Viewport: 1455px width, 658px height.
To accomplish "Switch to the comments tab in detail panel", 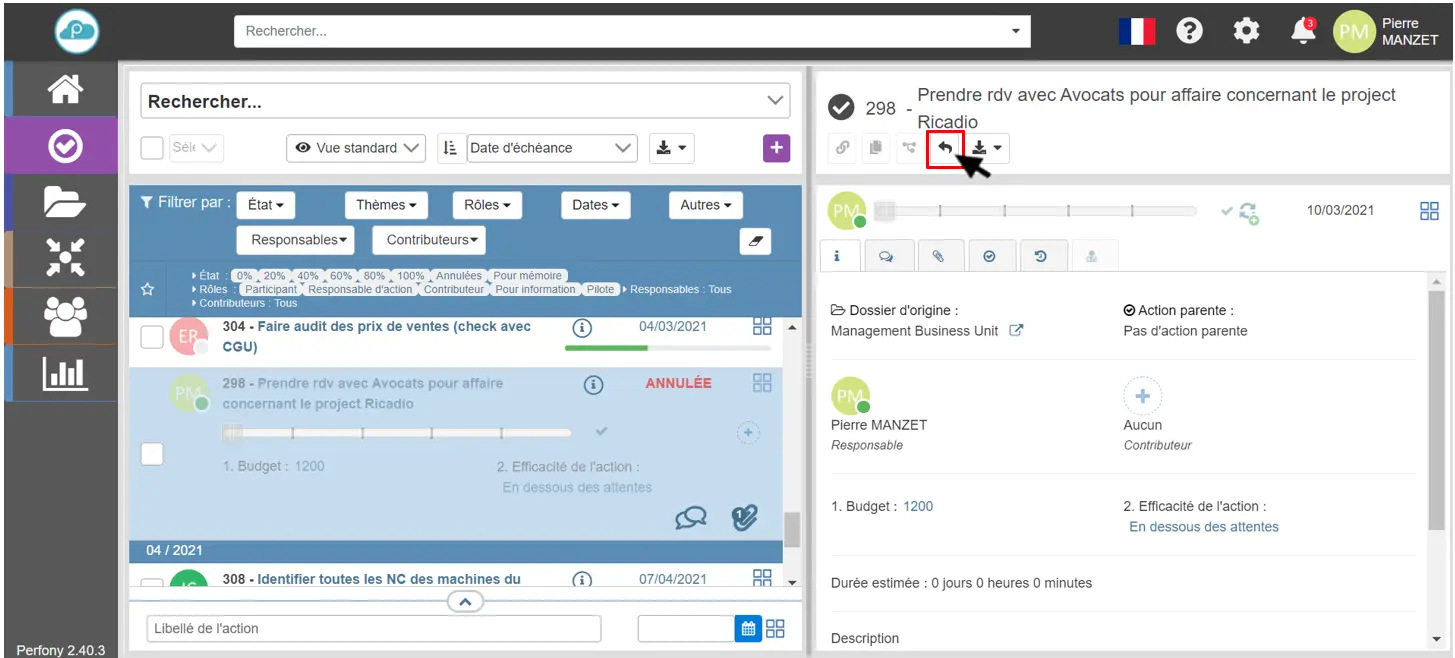I will (x=886, y=256).
